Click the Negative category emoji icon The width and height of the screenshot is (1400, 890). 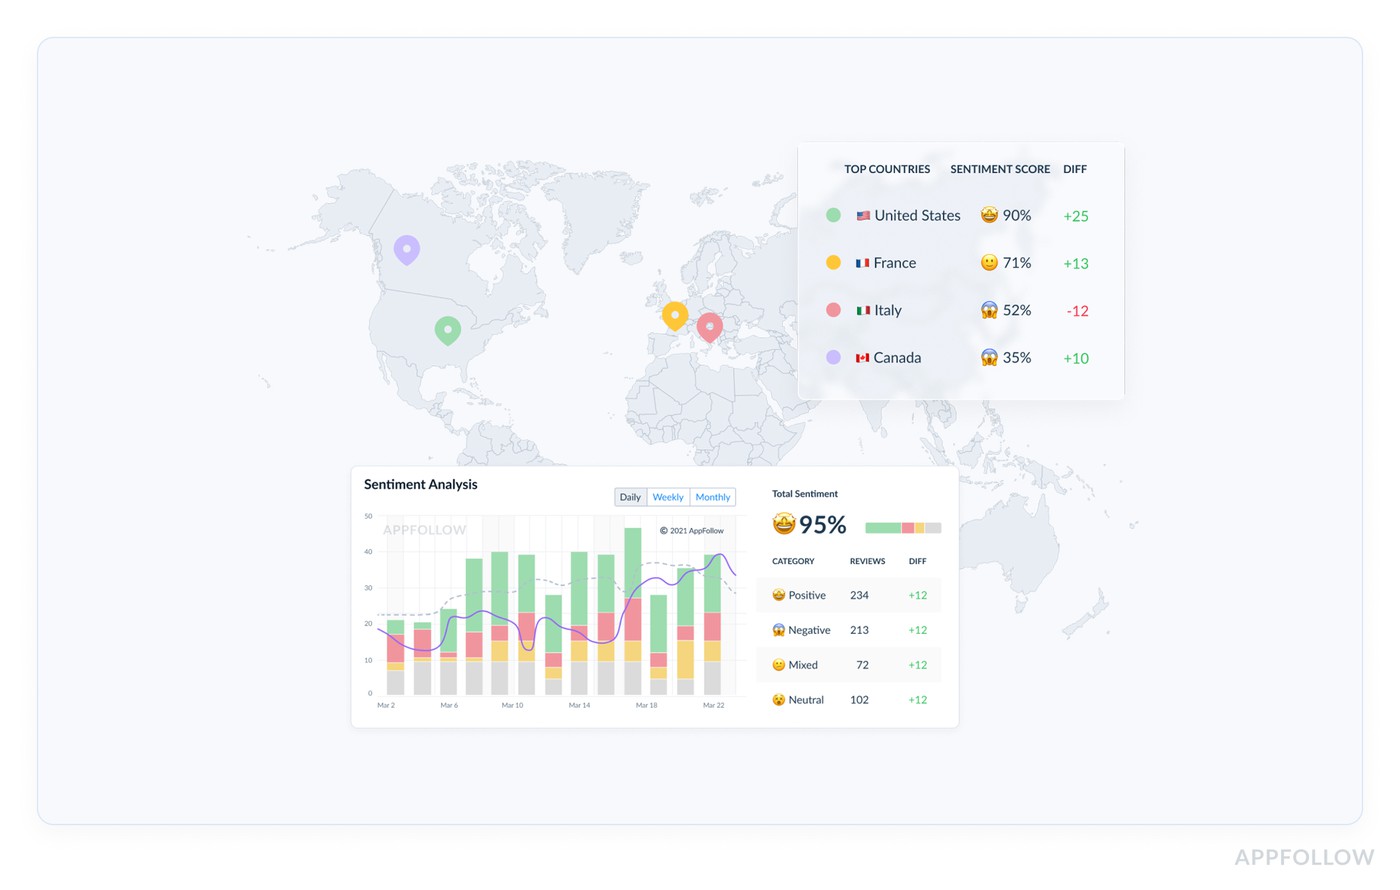tap(779, 629)
